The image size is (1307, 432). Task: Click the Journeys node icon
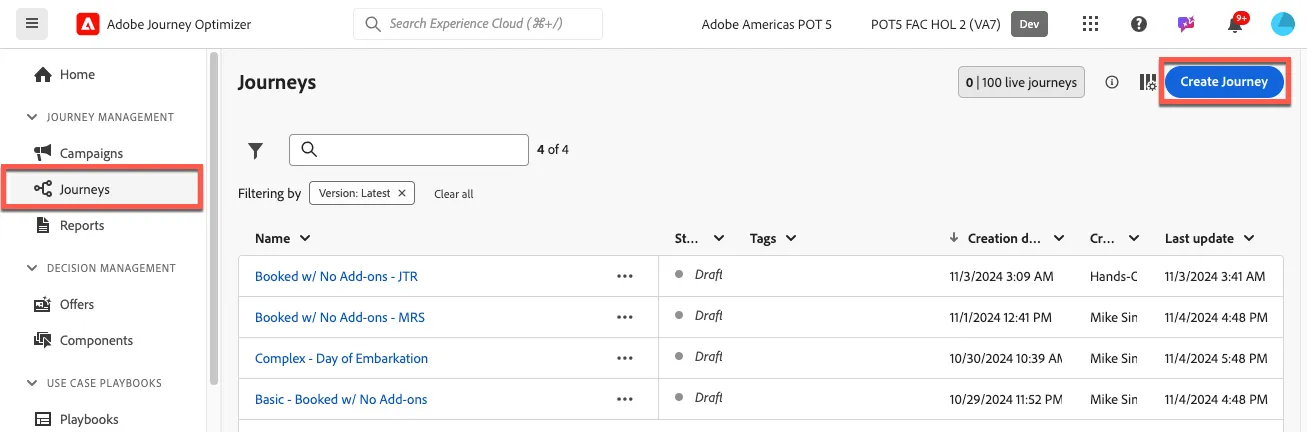43,189
